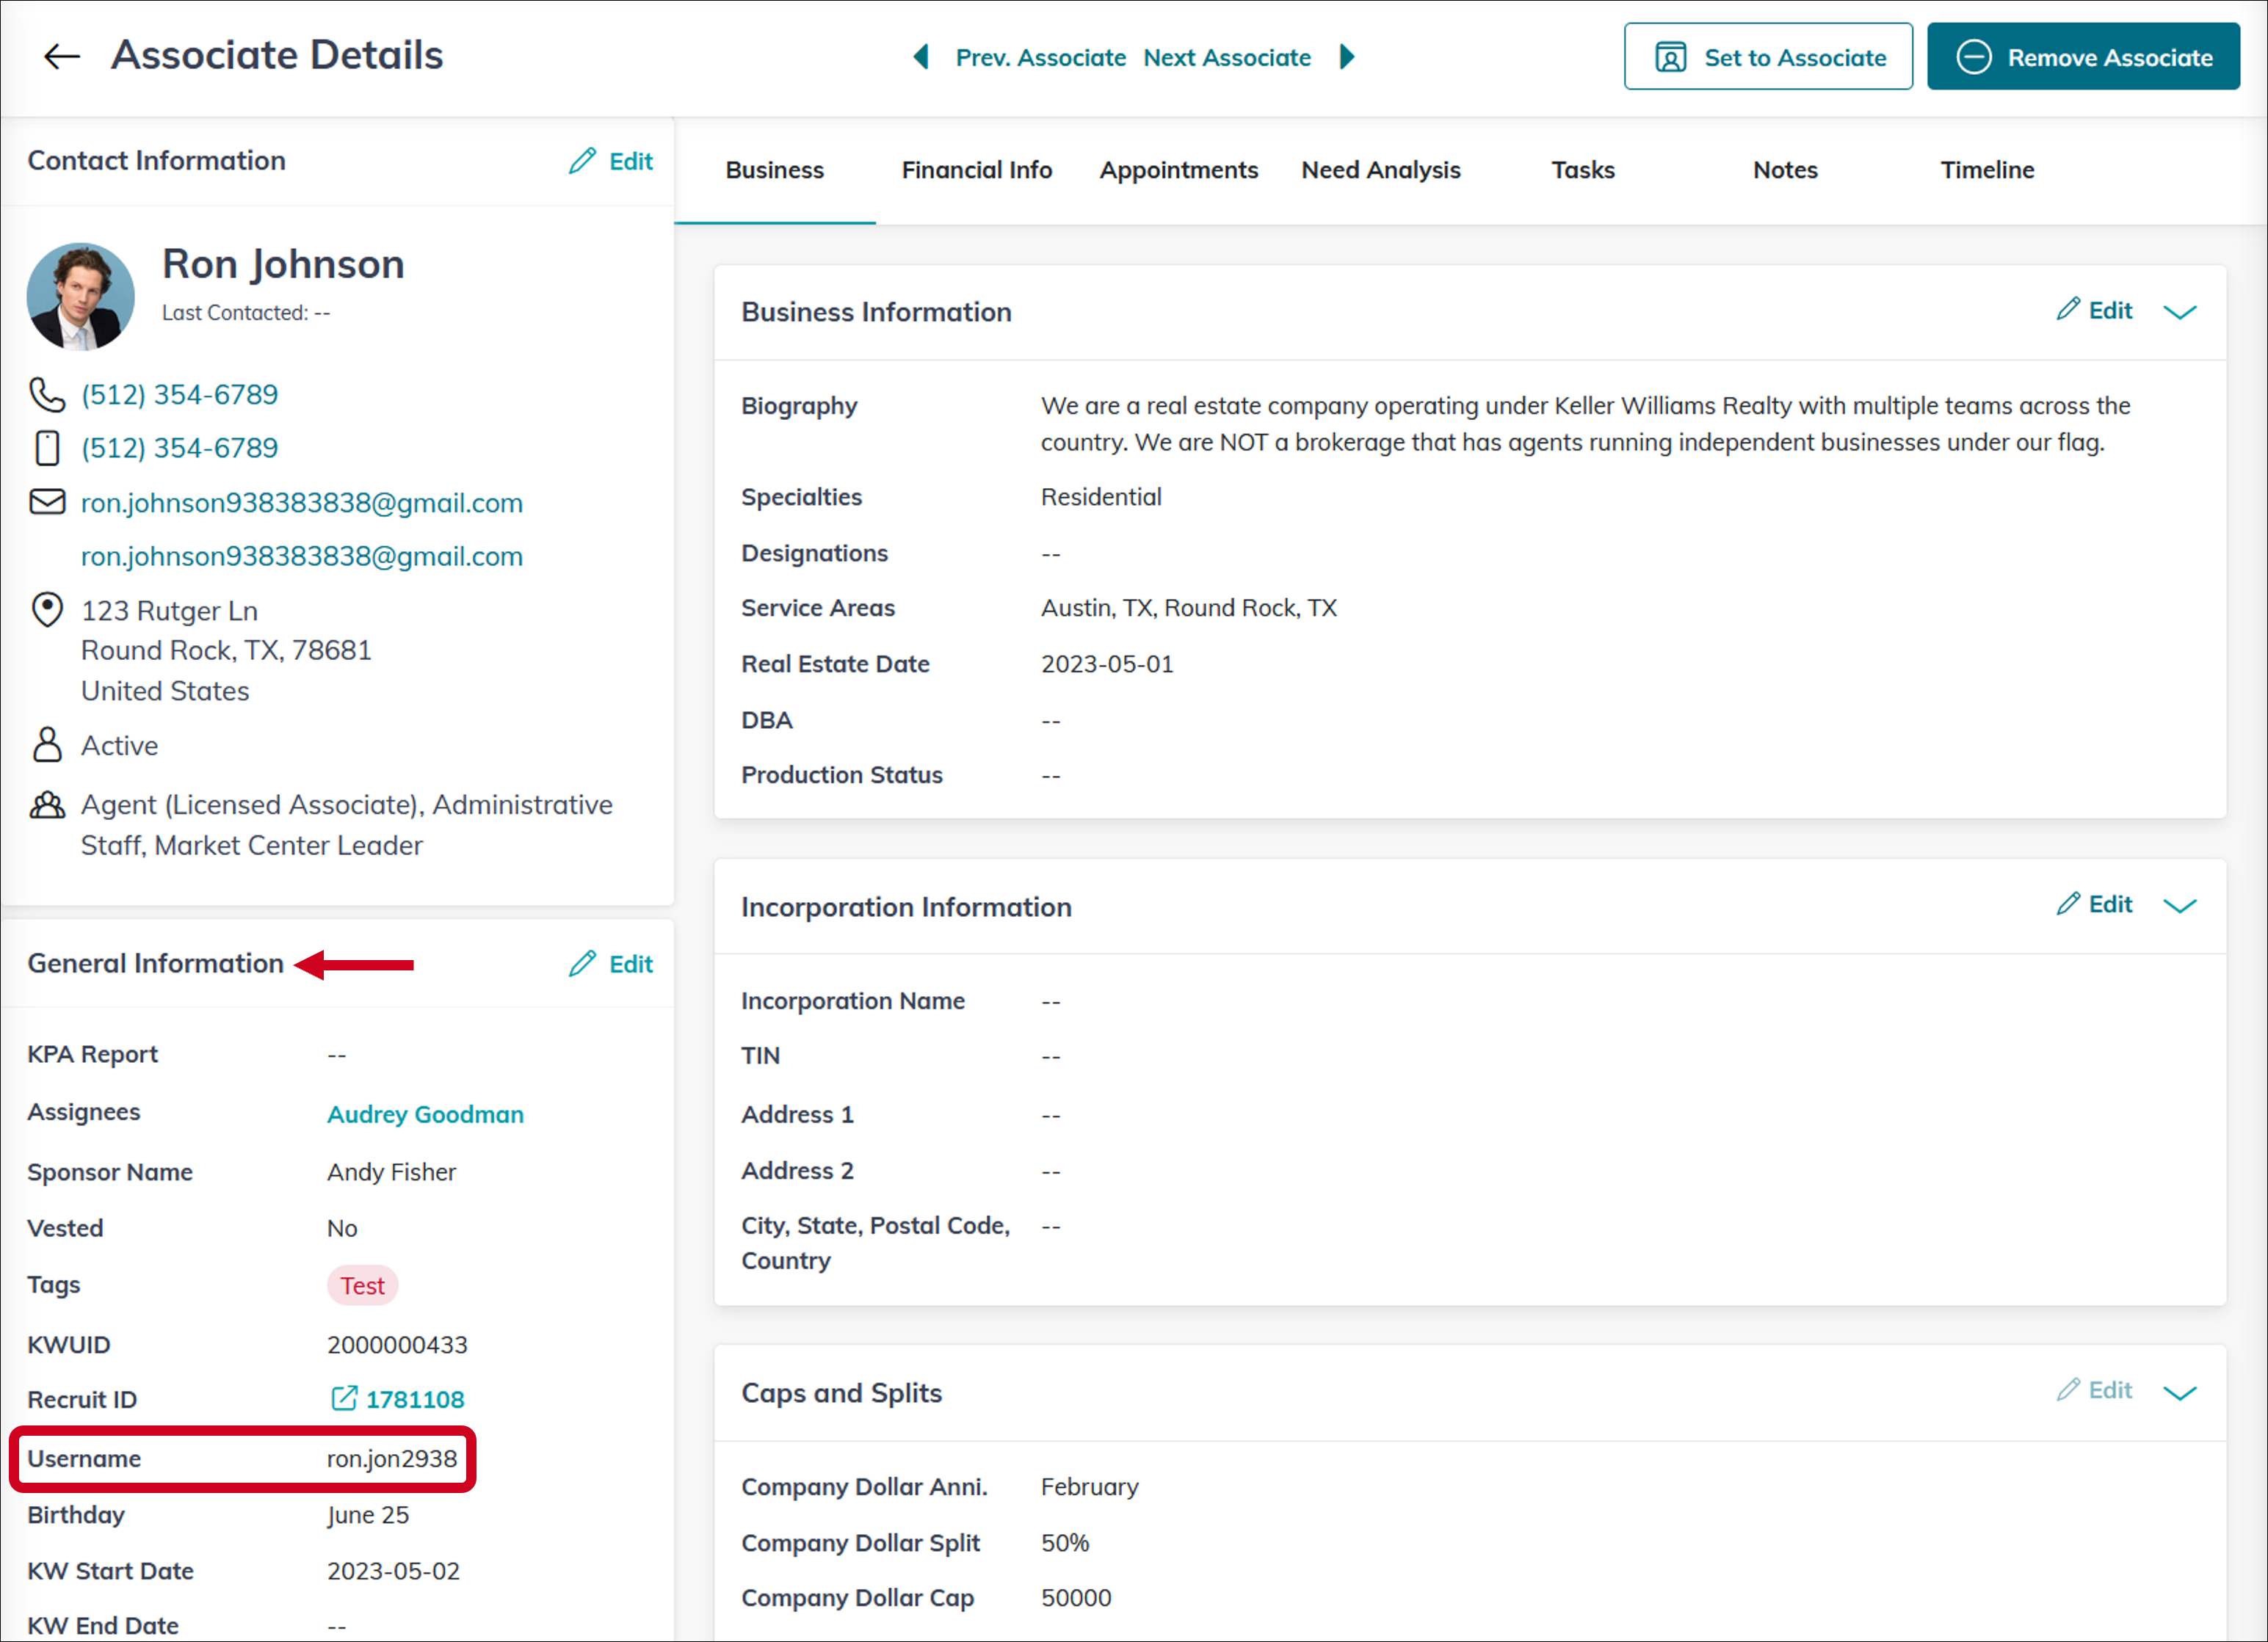
Task: Open Recruit ID 1781108 link
Action: [414, 1400]
